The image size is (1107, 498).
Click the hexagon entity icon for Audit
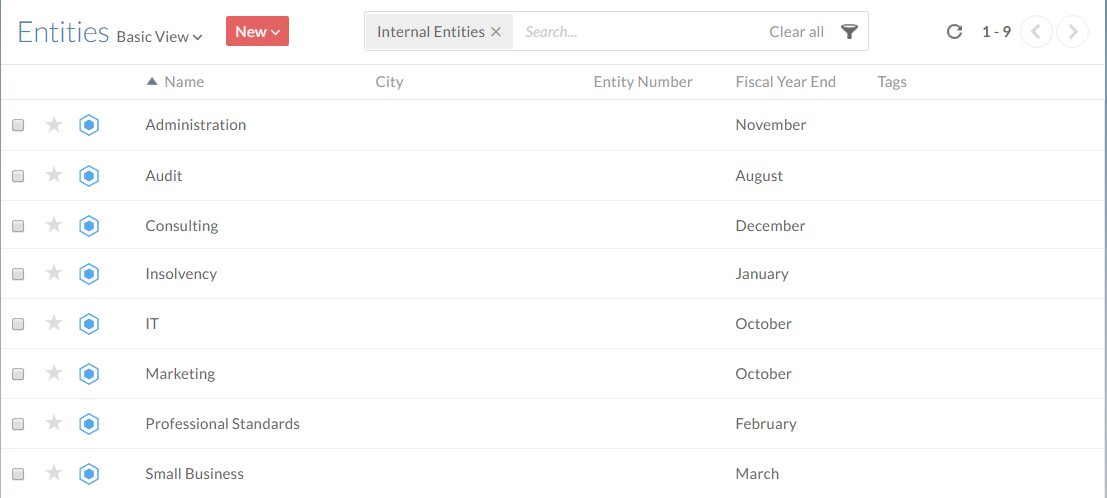(89, 176)
